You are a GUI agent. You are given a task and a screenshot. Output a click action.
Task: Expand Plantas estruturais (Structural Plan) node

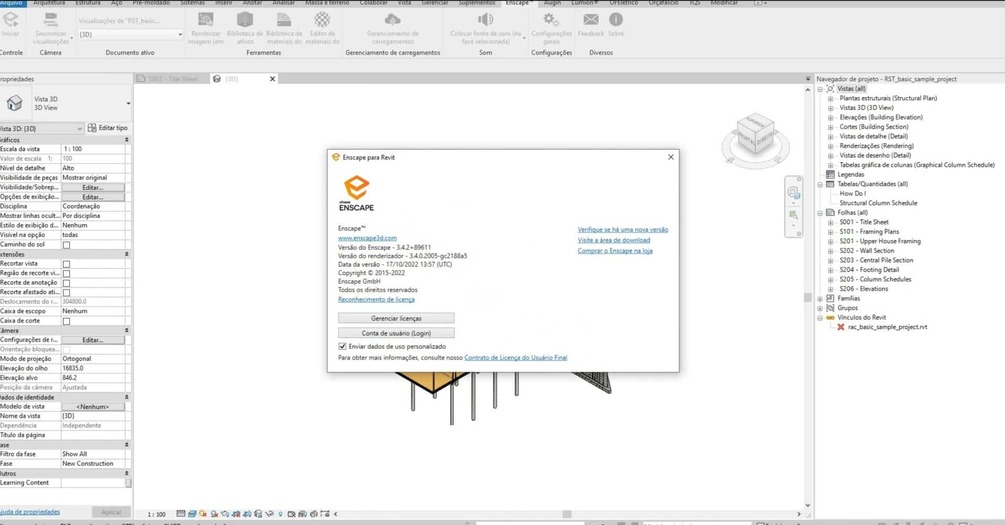click(830, 99)
